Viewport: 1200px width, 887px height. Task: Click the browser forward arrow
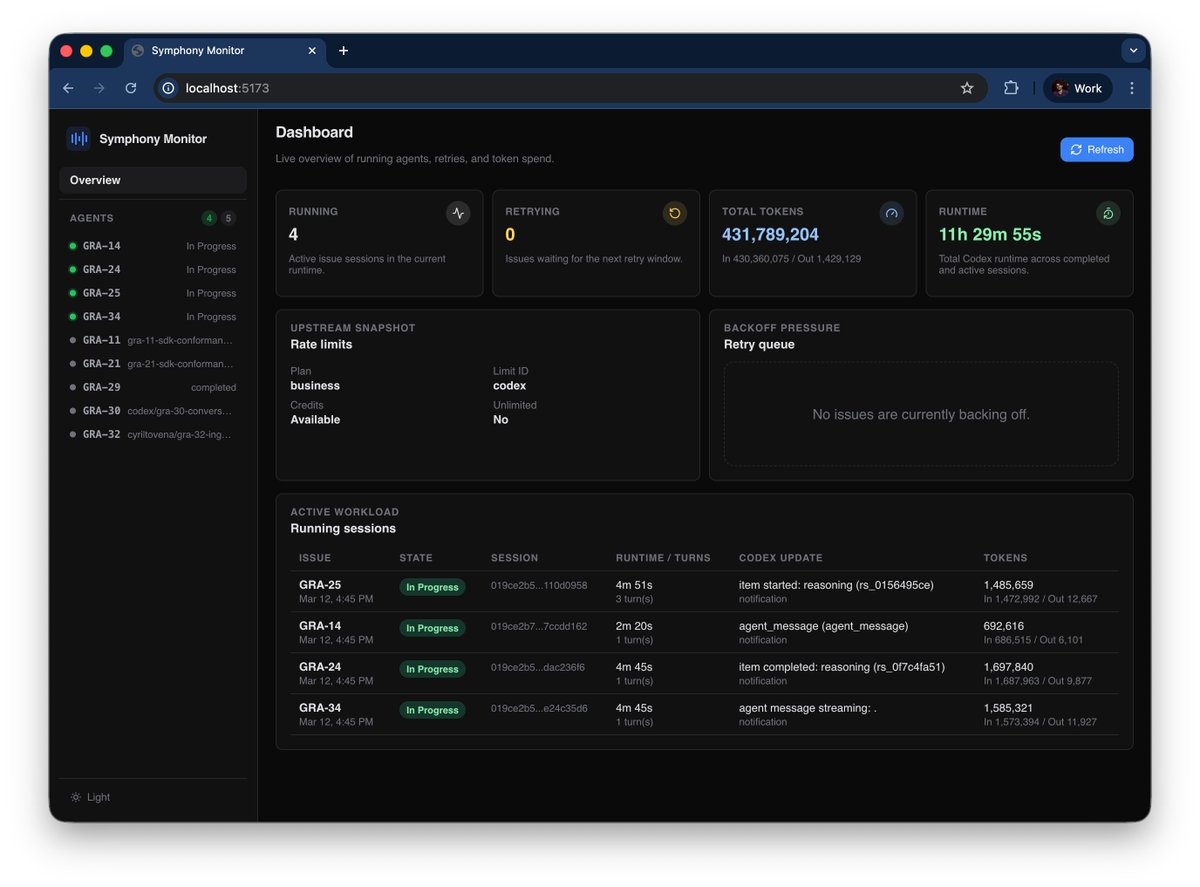coord(99,88)
